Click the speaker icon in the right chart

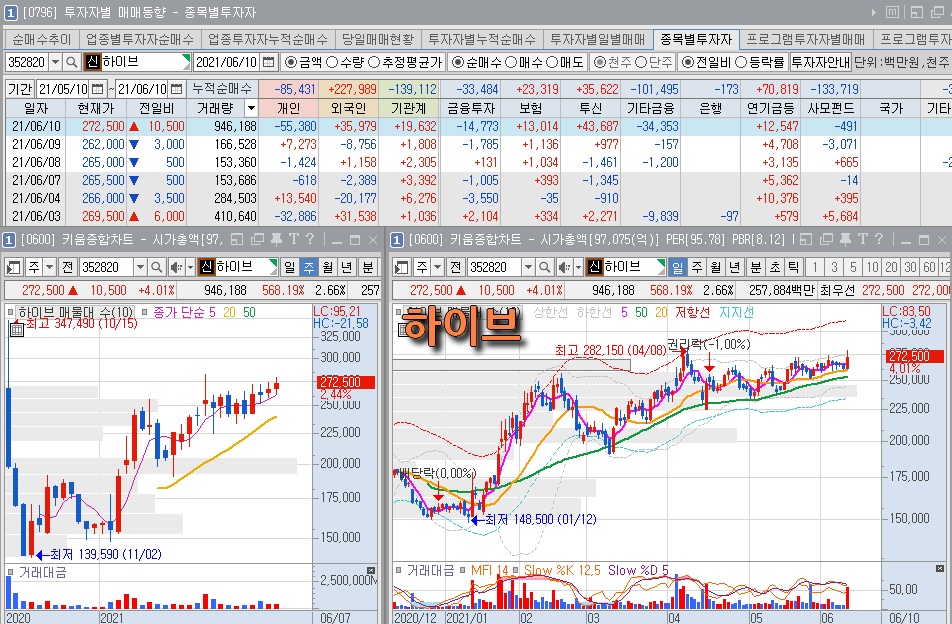click(564, 267)
